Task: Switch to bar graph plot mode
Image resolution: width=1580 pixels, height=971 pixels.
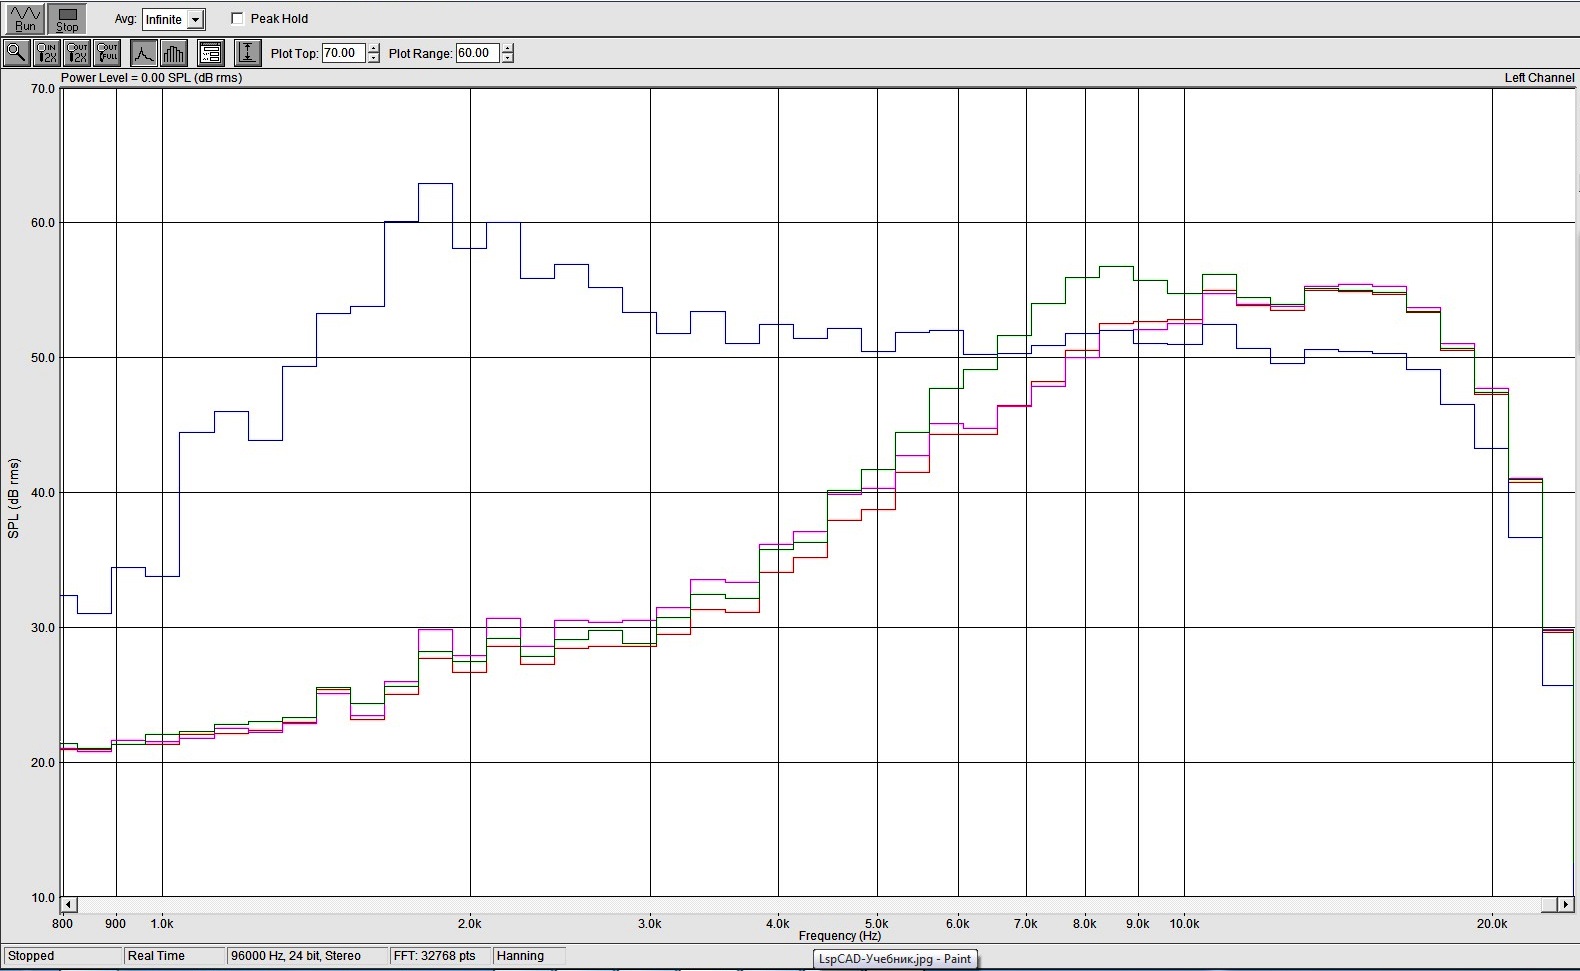Action: point(173,52)
